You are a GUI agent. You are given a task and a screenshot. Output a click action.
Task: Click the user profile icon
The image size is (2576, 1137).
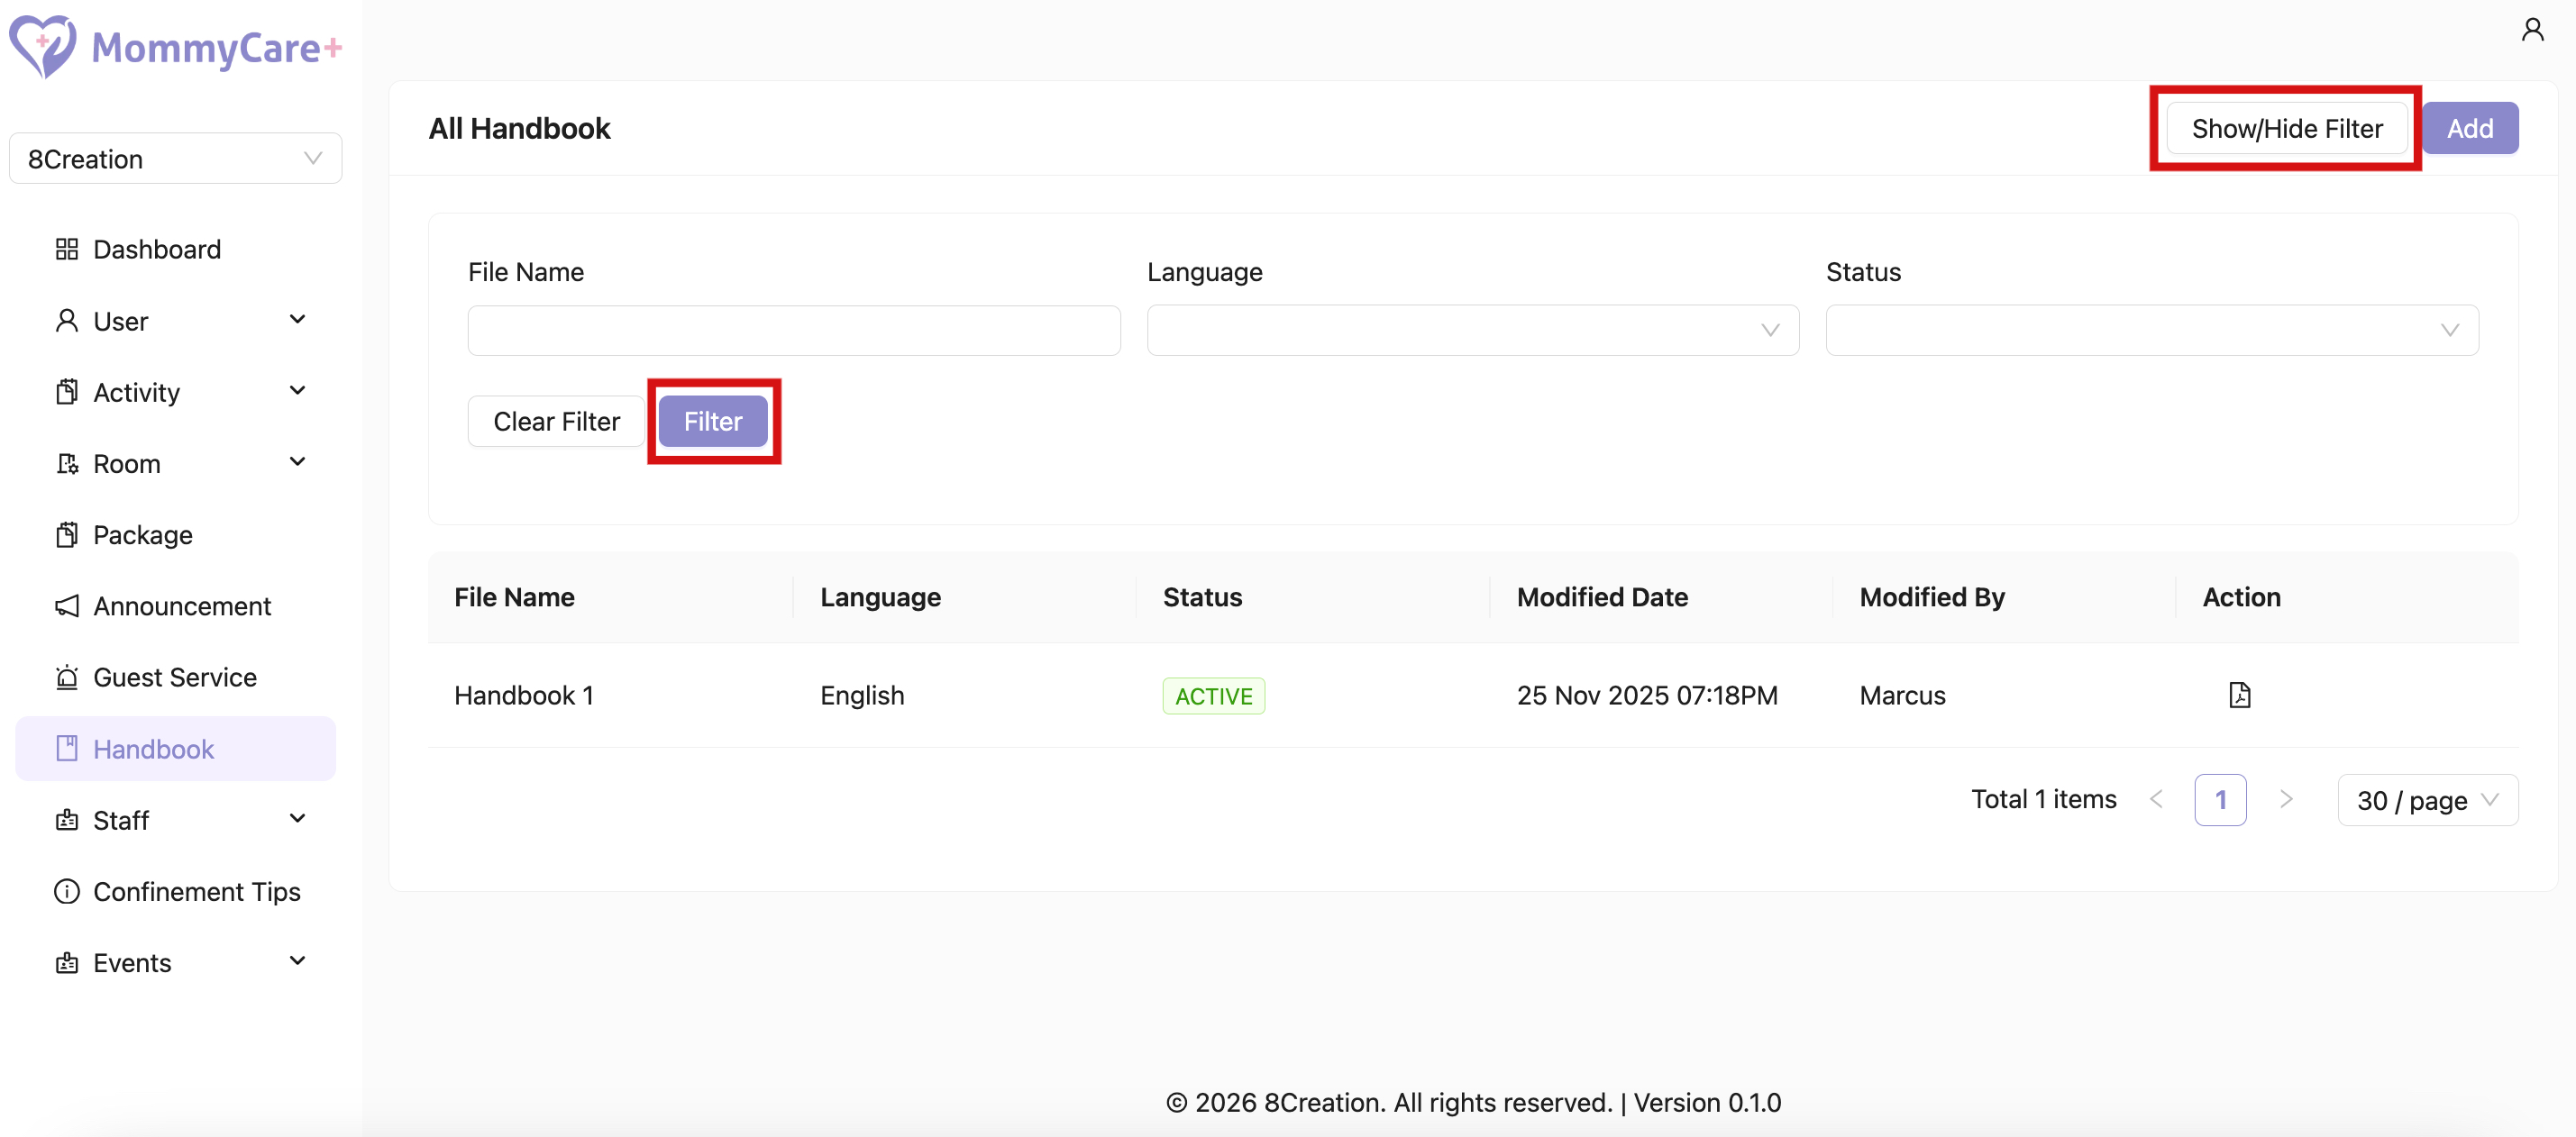point(2531,30)
